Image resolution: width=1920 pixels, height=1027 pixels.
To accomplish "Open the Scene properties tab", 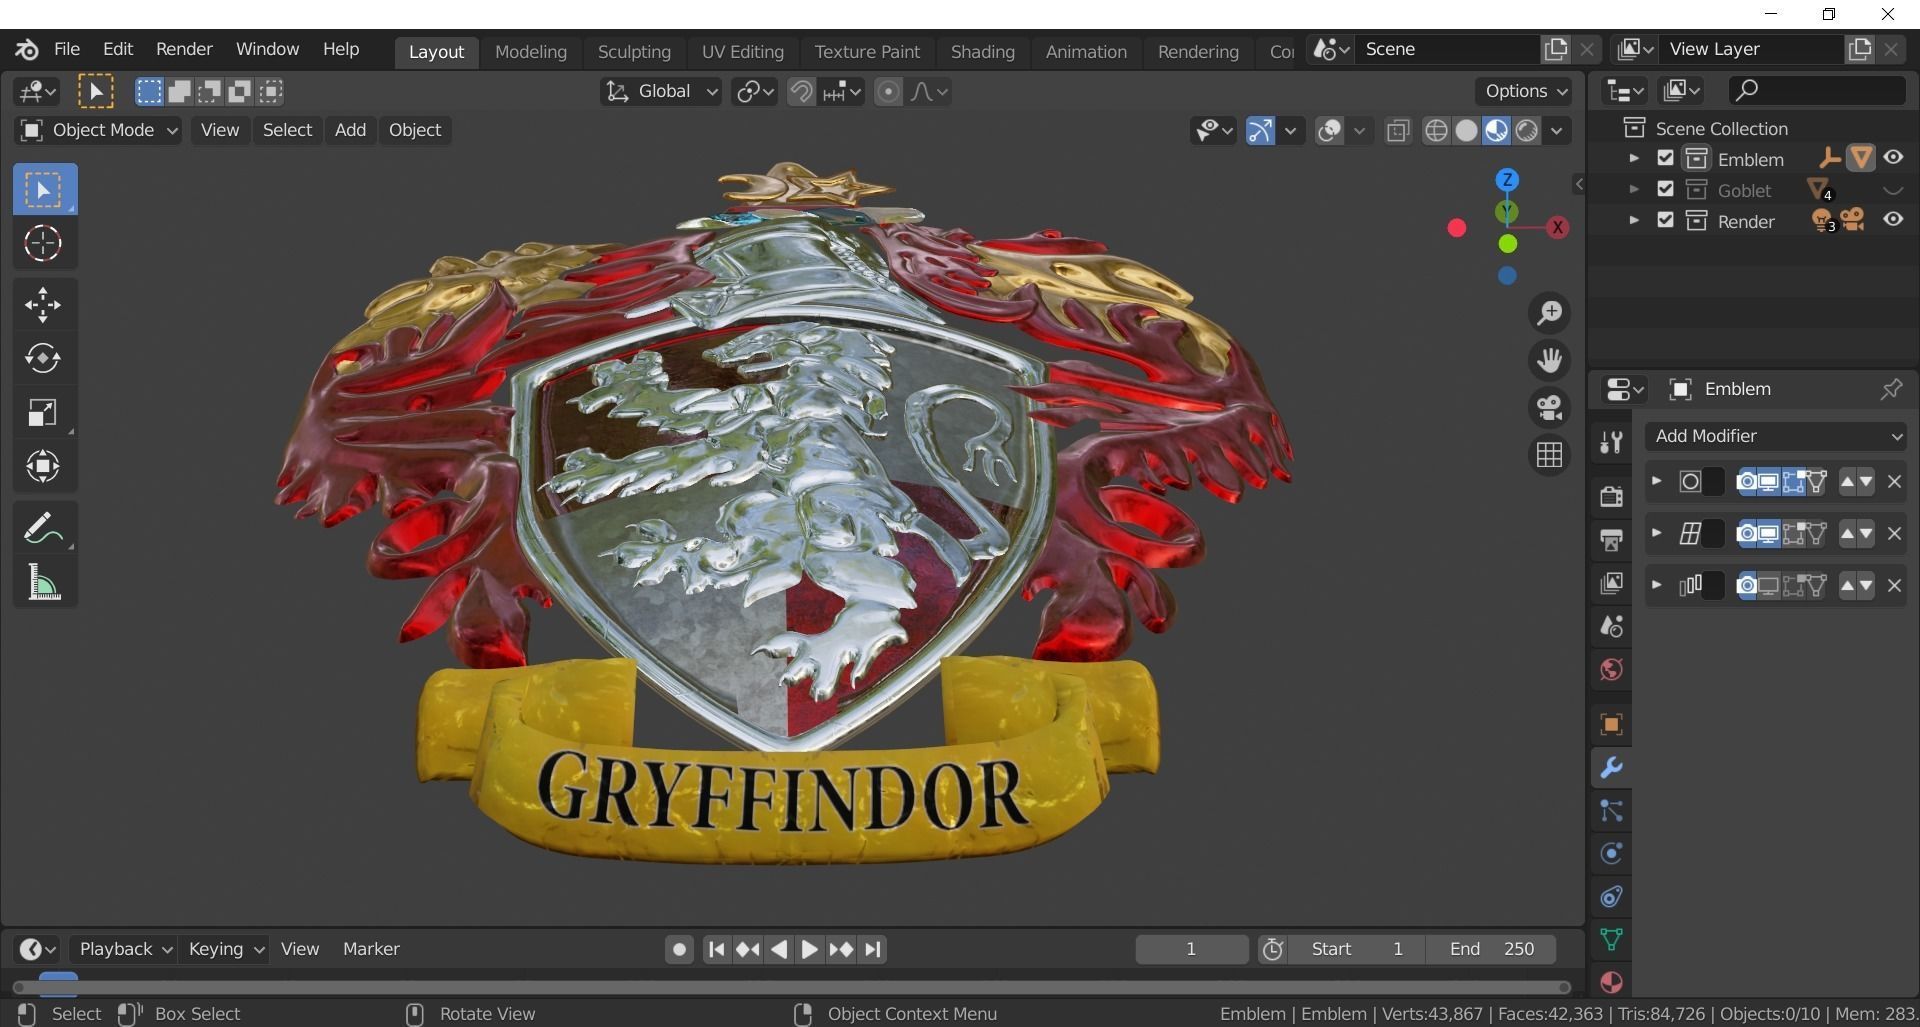I will point(1611,626).
